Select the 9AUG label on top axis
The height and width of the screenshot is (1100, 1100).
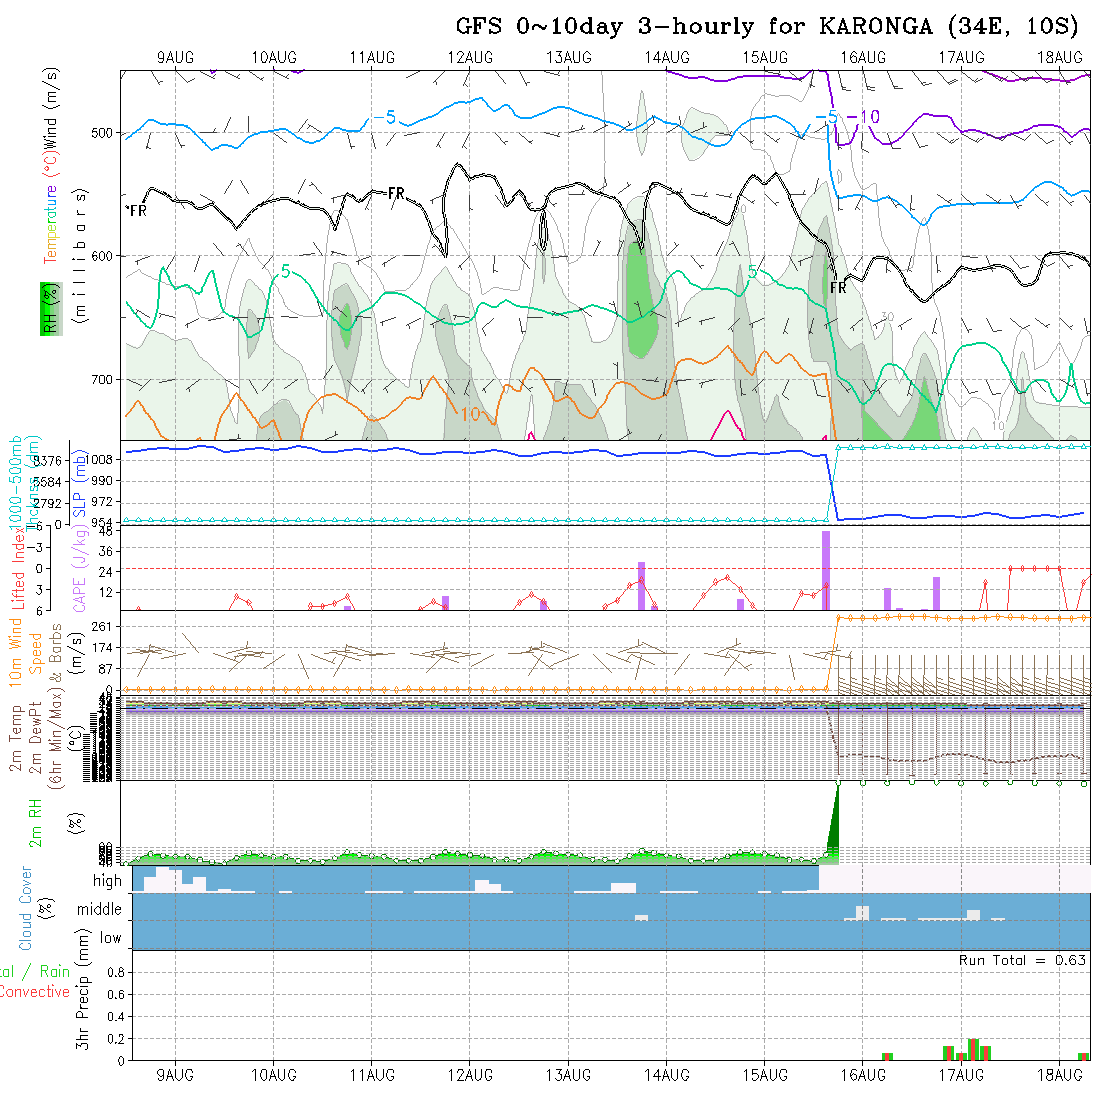pyautogui.click(x=175, y=58)
